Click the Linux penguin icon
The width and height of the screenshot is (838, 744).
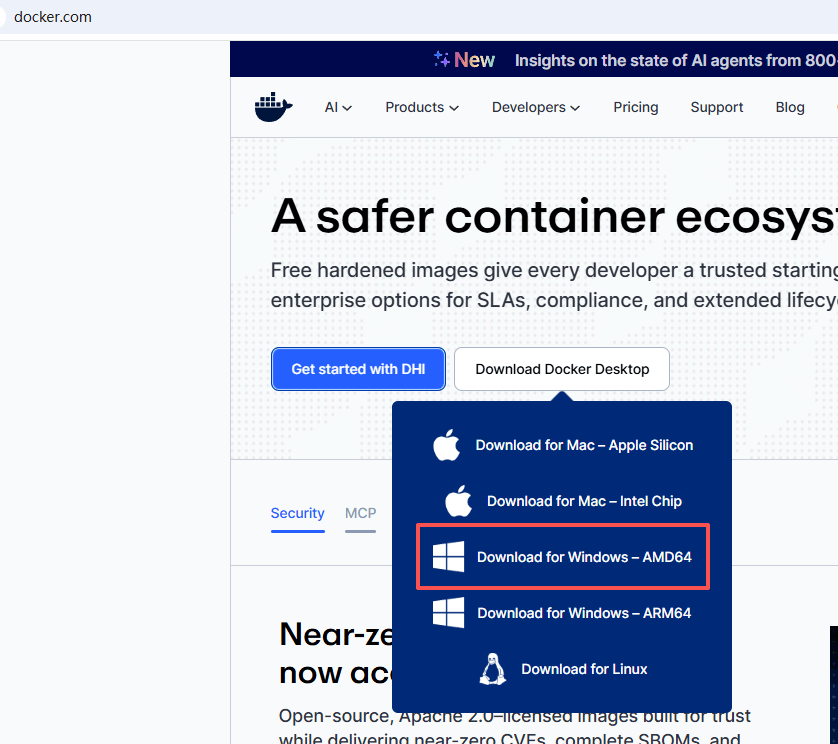tap(492, 669)
